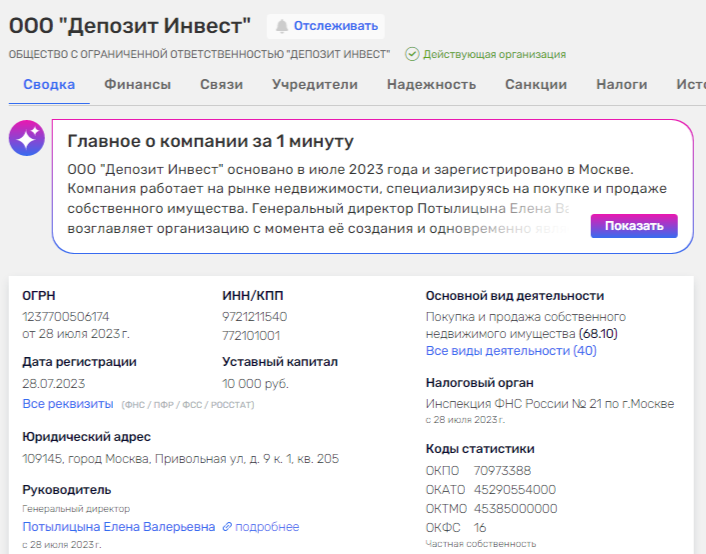Viewport: 706px width, 554px height.
Task: Open Все виды деятельности (40) link
Action: 511,350
